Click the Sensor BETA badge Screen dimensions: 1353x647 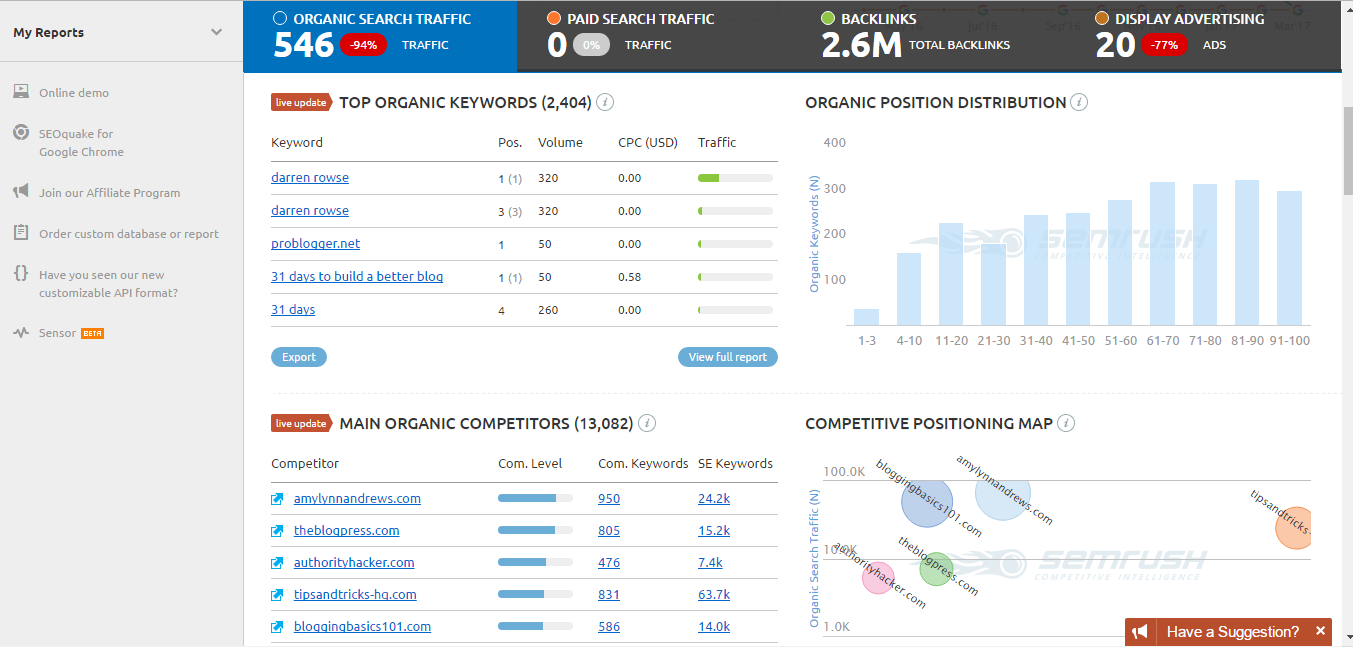point(92,333)
